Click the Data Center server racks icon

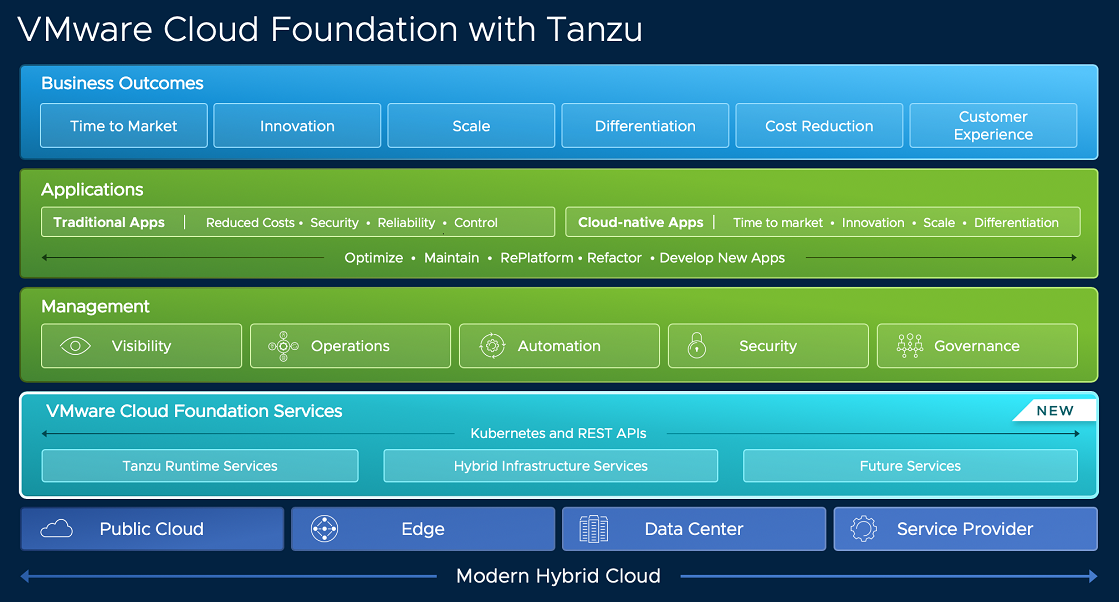[x=593, y=529]
